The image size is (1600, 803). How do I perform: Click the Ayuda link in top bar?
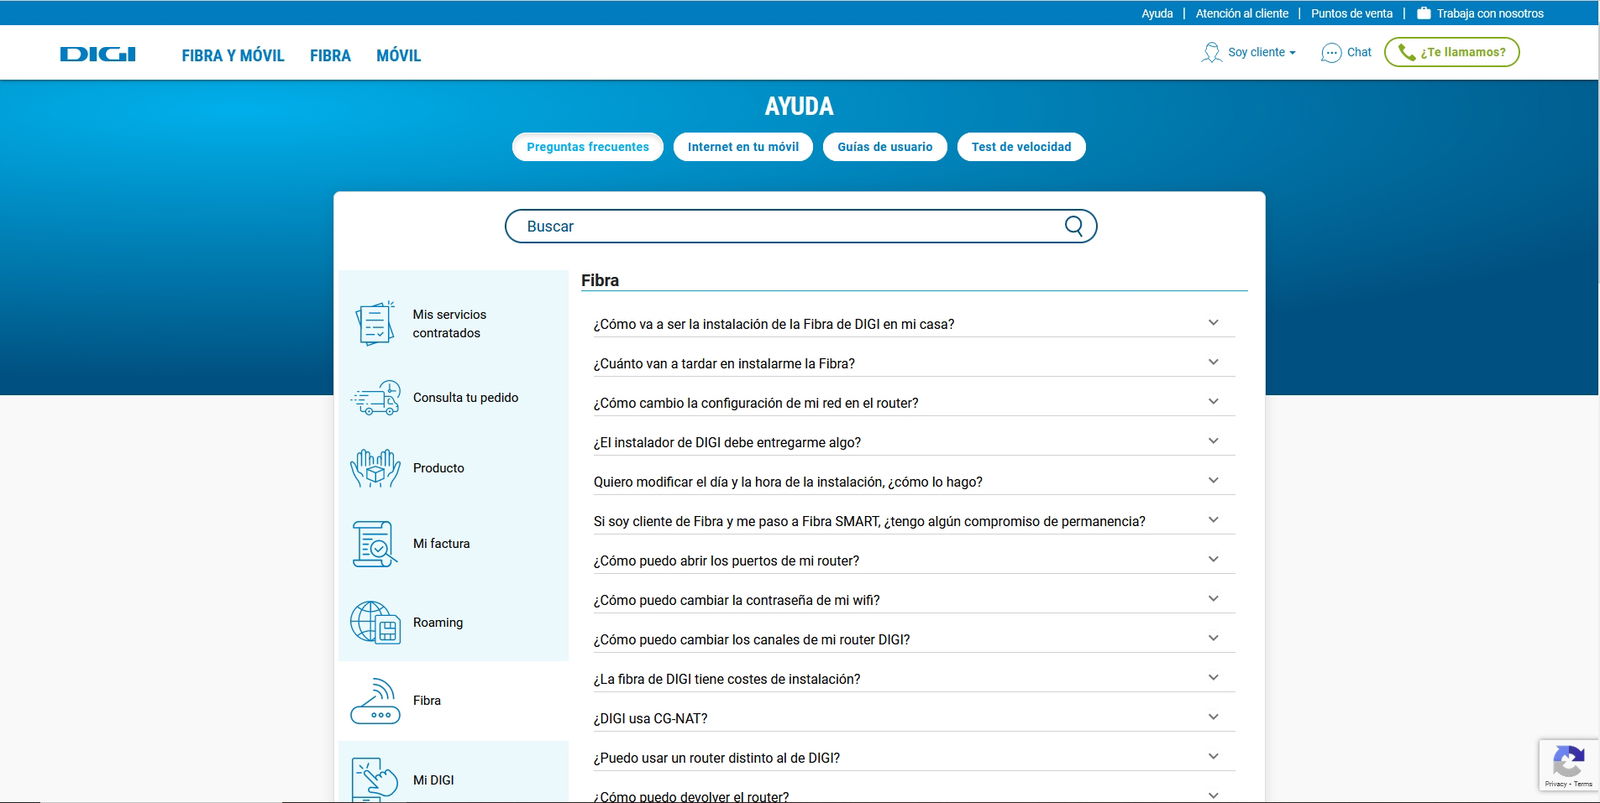point(1157,13)
